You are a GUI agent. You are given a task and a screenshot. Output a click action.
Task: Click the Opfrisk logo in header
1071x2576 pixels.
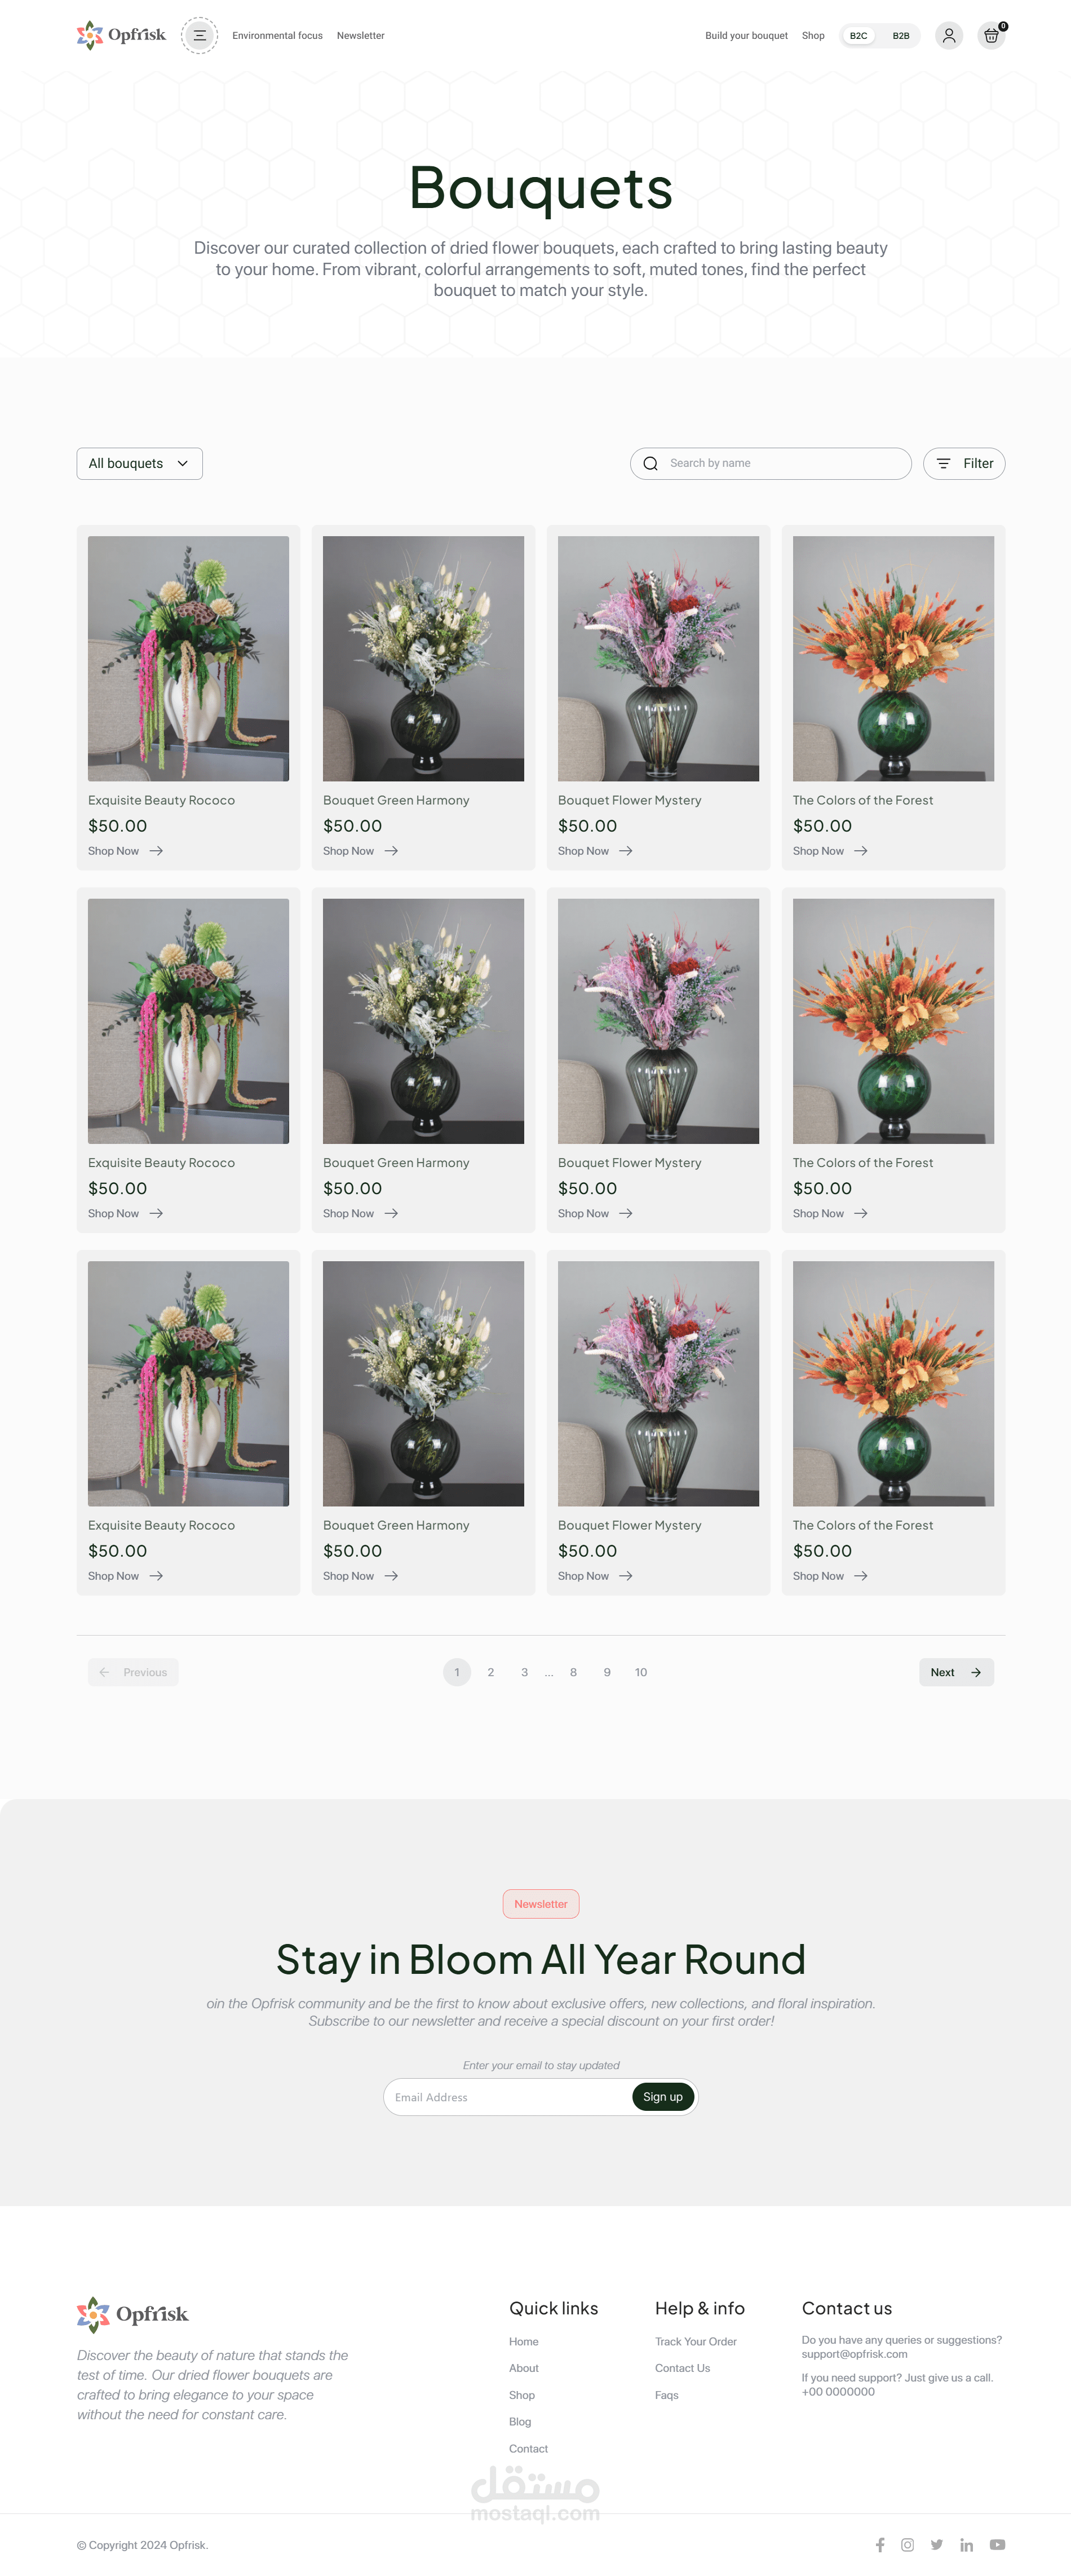(x=121, y=35)
